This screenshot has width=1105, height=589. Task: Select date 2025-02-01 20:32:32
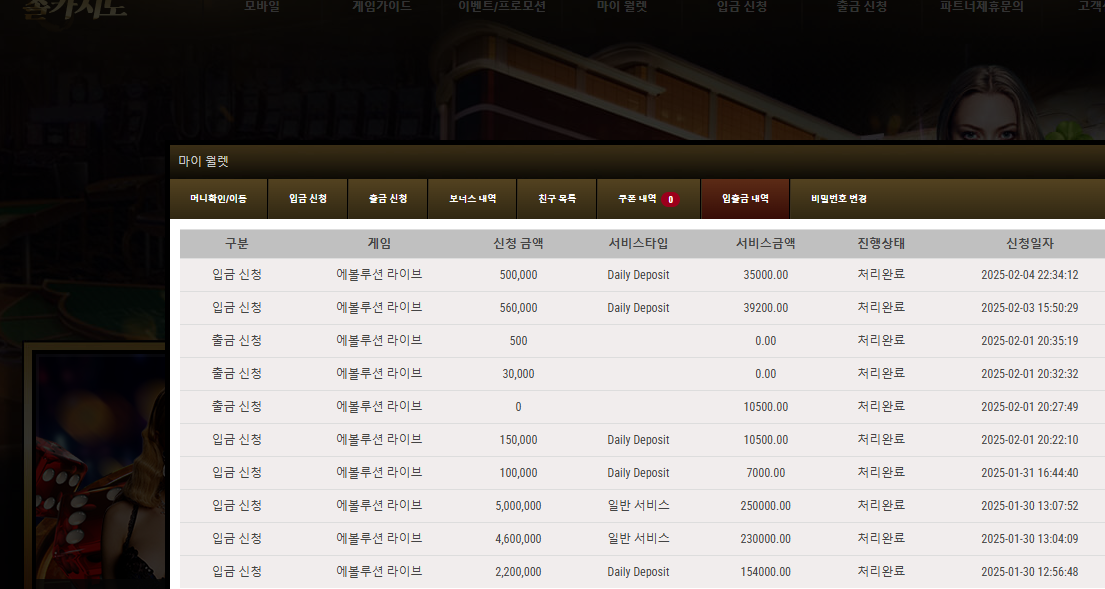pyautogui.click(x=1030, y=374)
